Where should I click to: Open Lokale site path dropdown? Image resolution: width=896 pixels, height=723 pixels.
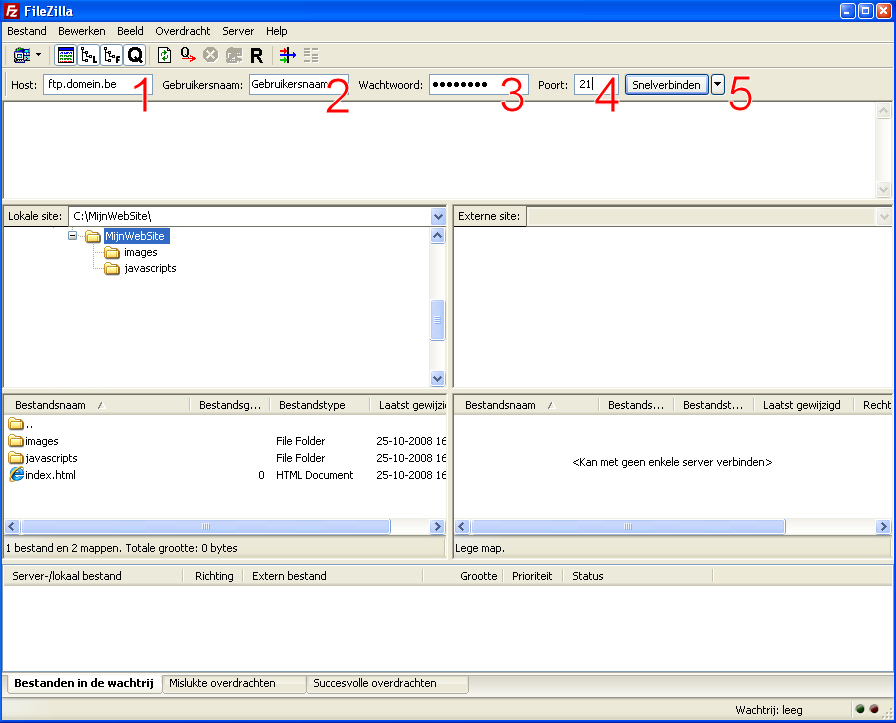438,216
